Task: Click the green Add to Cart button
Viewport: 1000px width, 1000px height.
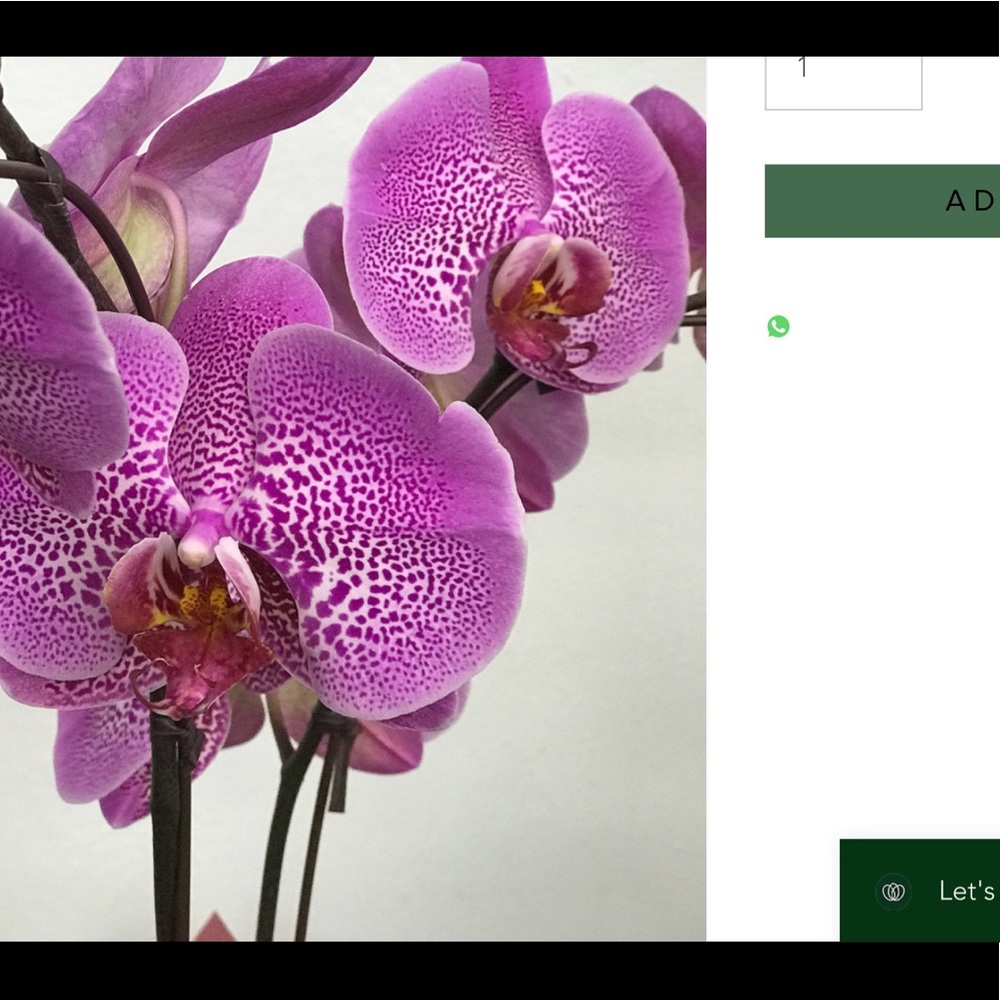Action: 882,201
